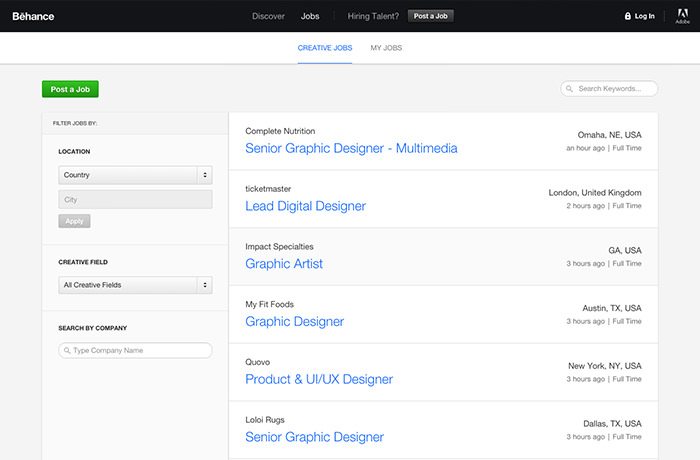Viewport: 700px width, 460px height.
Task: Click the Quovo company name
Action: point(258,362)
